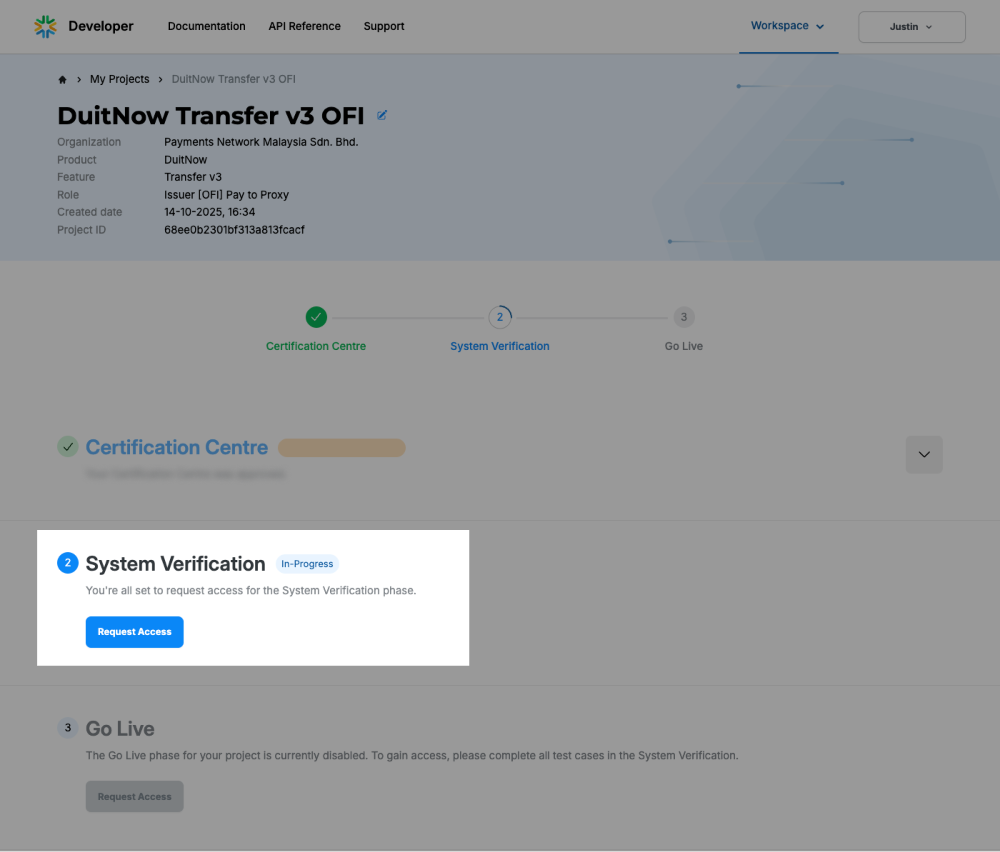Click the checkmark icon beside Certification Centre heading
The height and width of the screenshot is (852, 1000).
[x=68, y=447]
